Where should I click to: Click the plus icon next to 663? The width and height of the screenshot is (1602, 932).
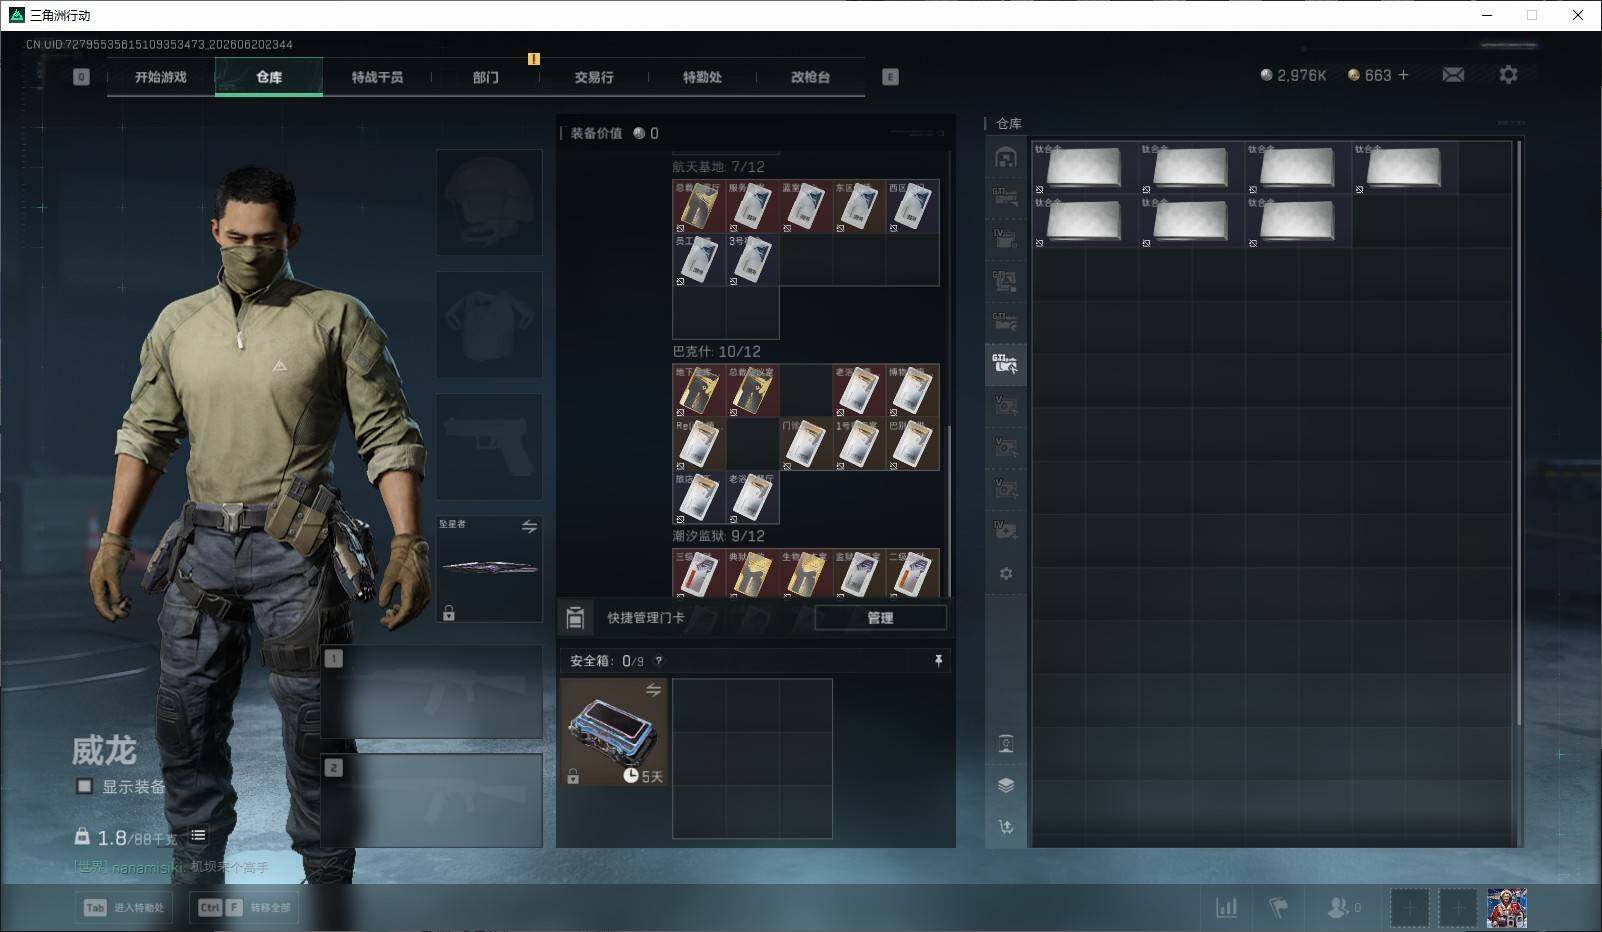(1403, 75)
